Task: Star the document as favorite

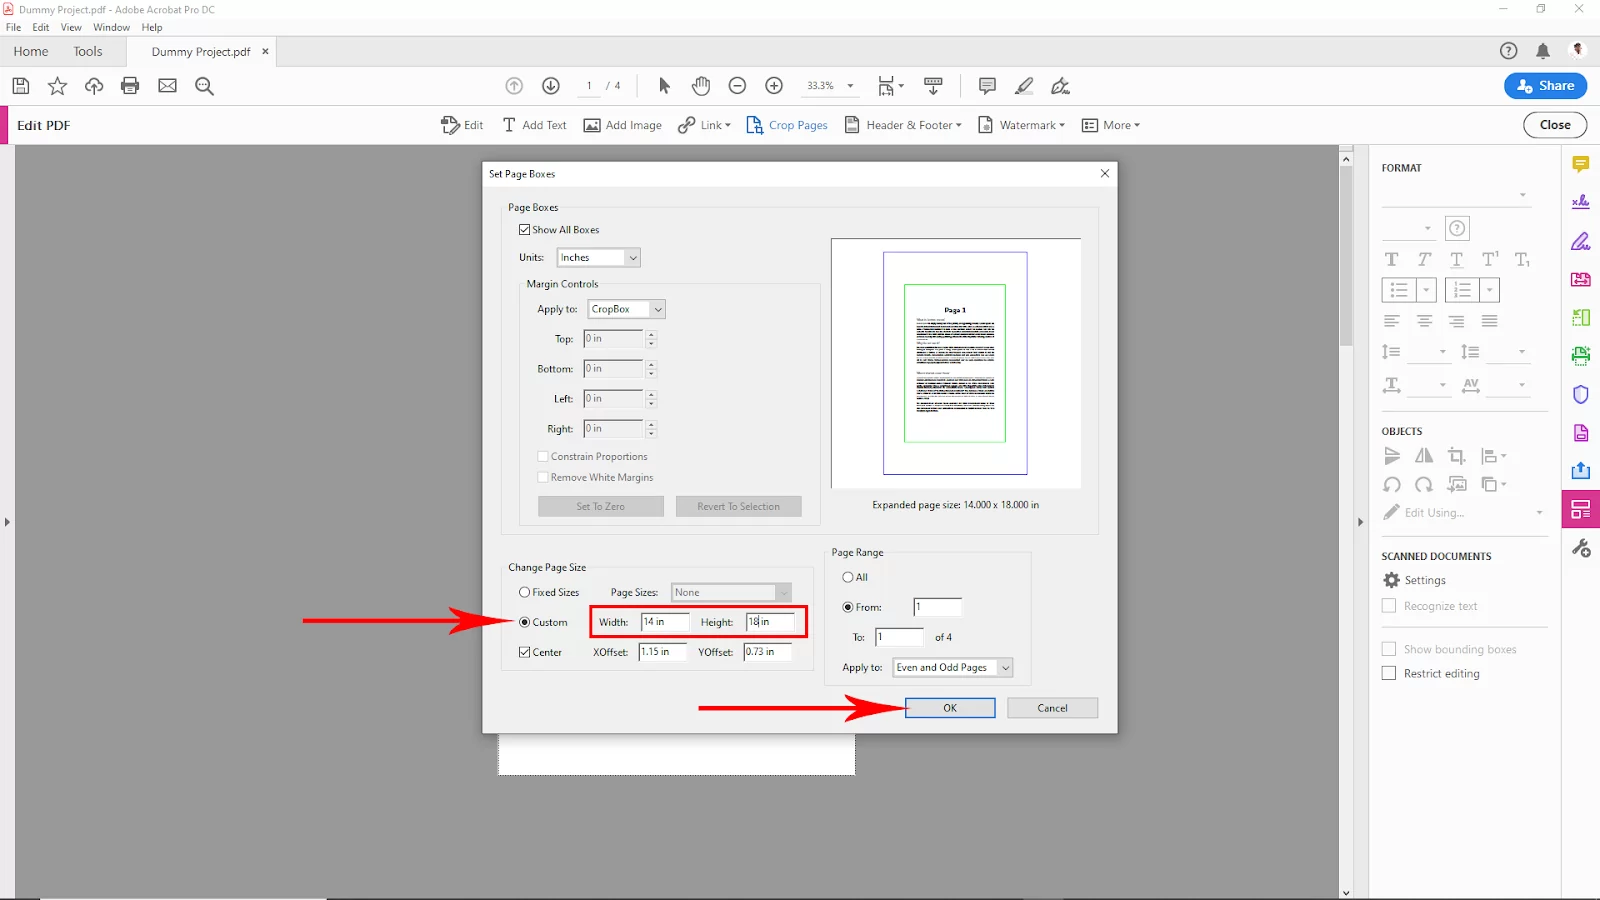Action: pos(57,86)
